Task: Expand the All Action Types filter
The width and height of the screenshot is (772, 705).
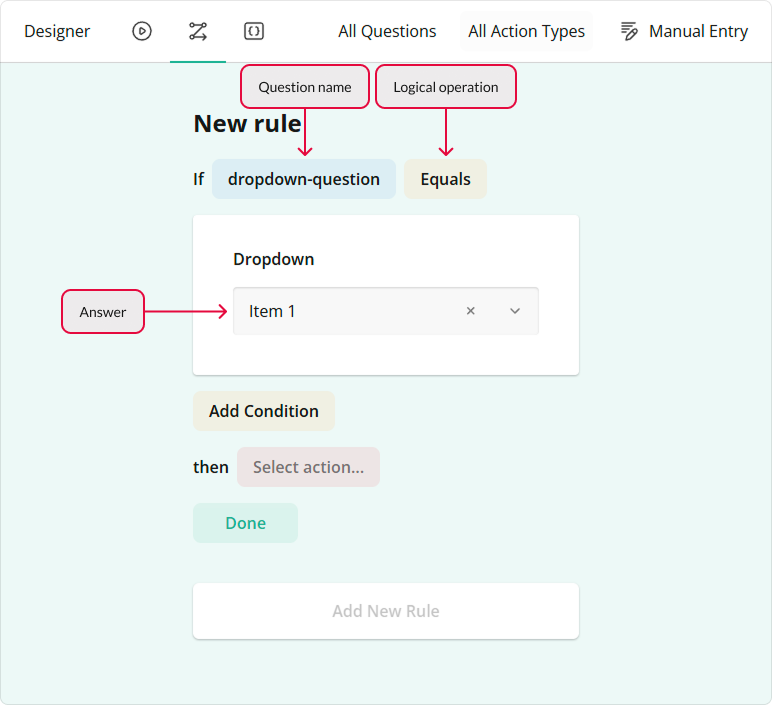Action: [x=526, y=31]
